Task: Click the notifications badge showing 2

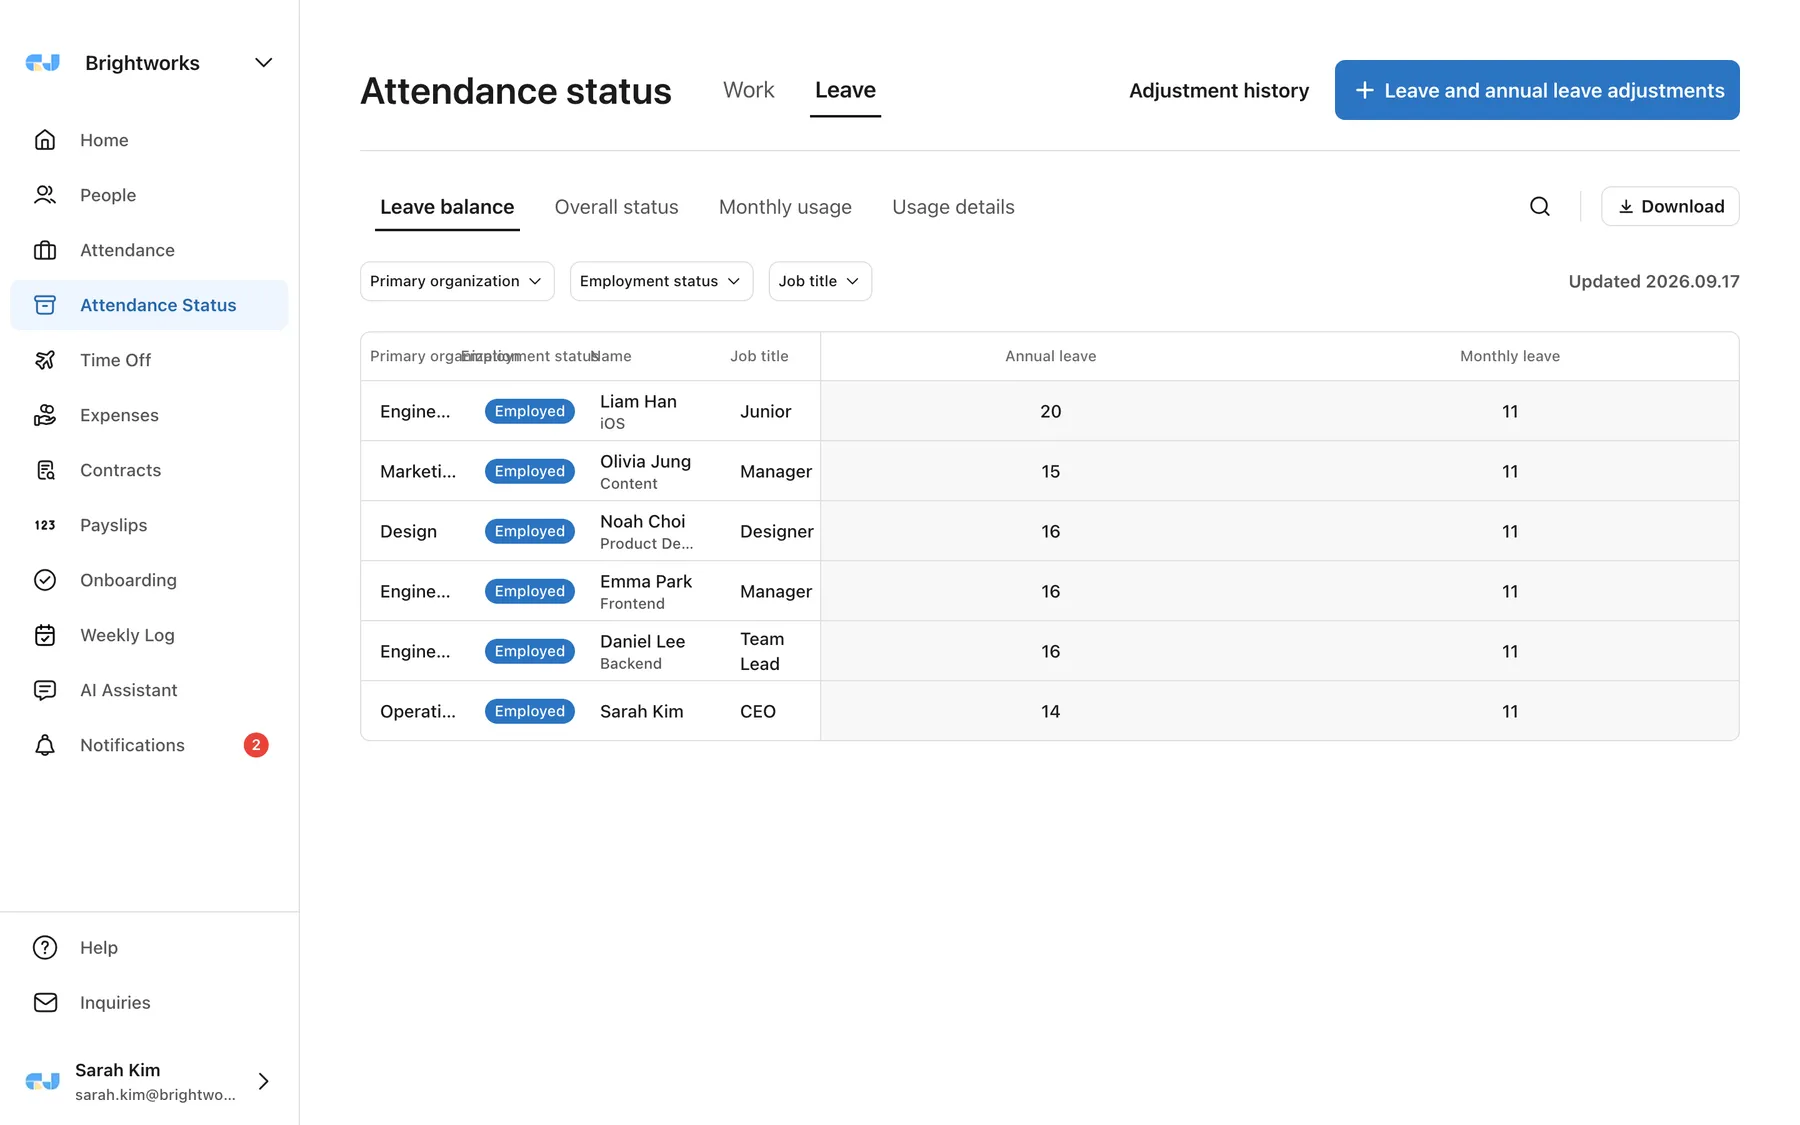Action: [256, 745]
